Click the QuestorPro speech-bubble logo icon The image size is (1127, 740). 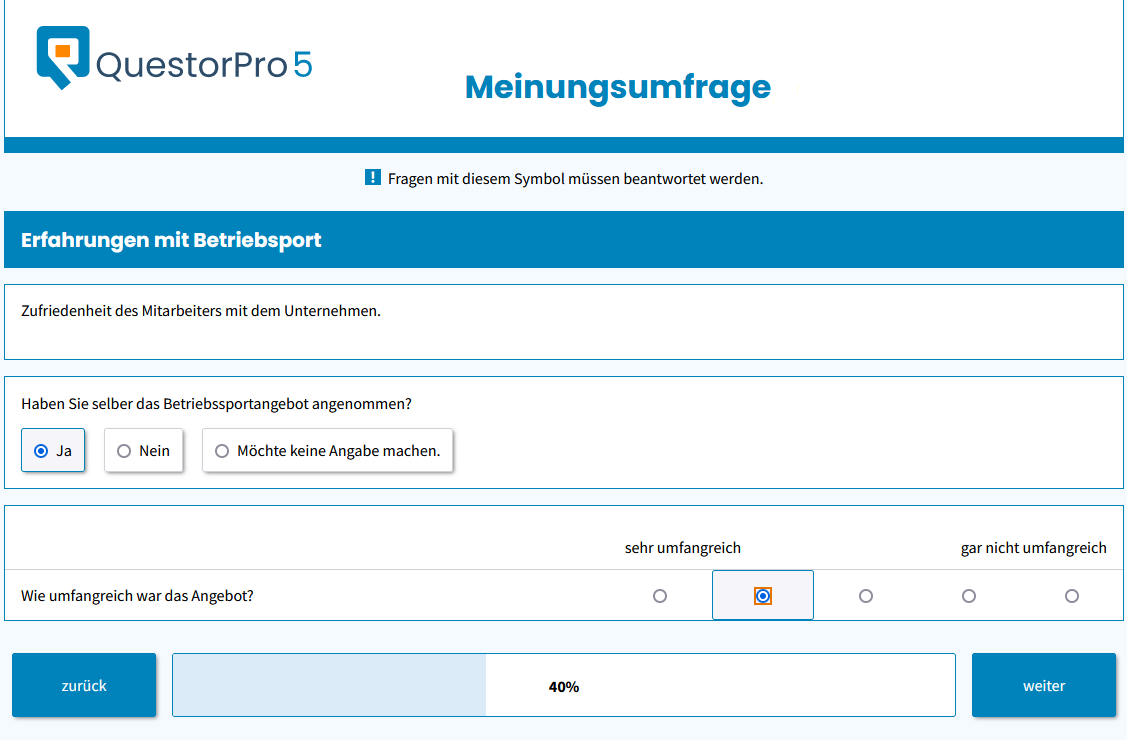point(63,57)
